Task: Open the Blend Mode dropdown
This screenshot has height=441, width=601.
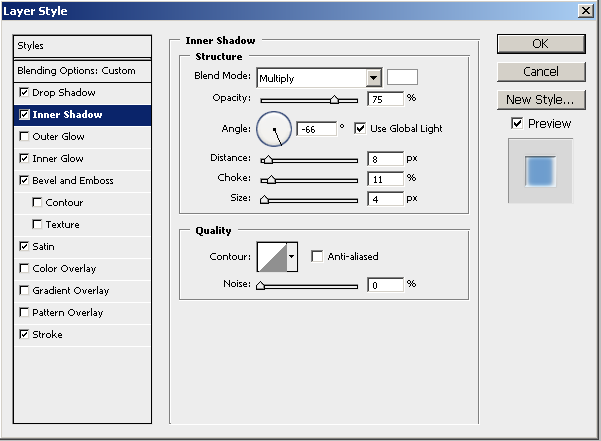Action: point(374,78)
